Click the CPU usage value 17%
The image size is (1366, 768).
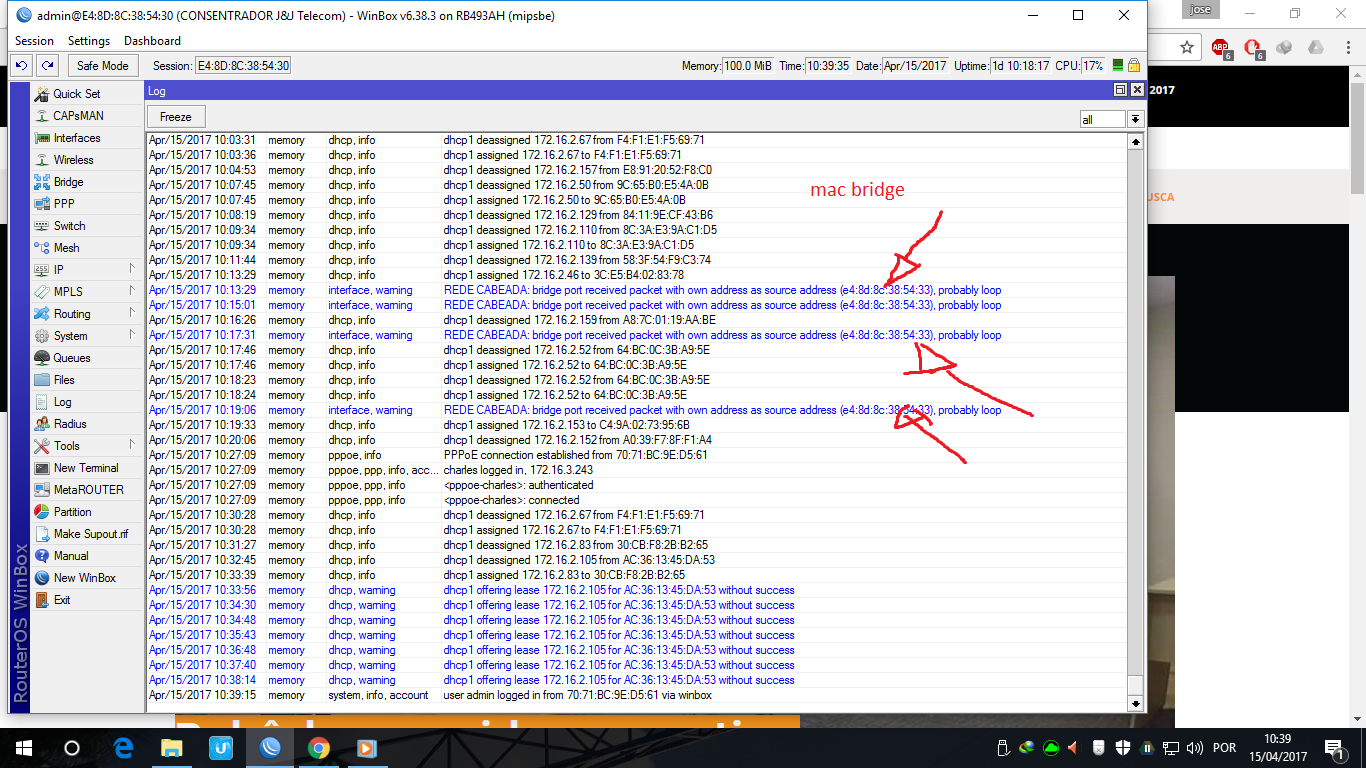[x=1093, y=66]
